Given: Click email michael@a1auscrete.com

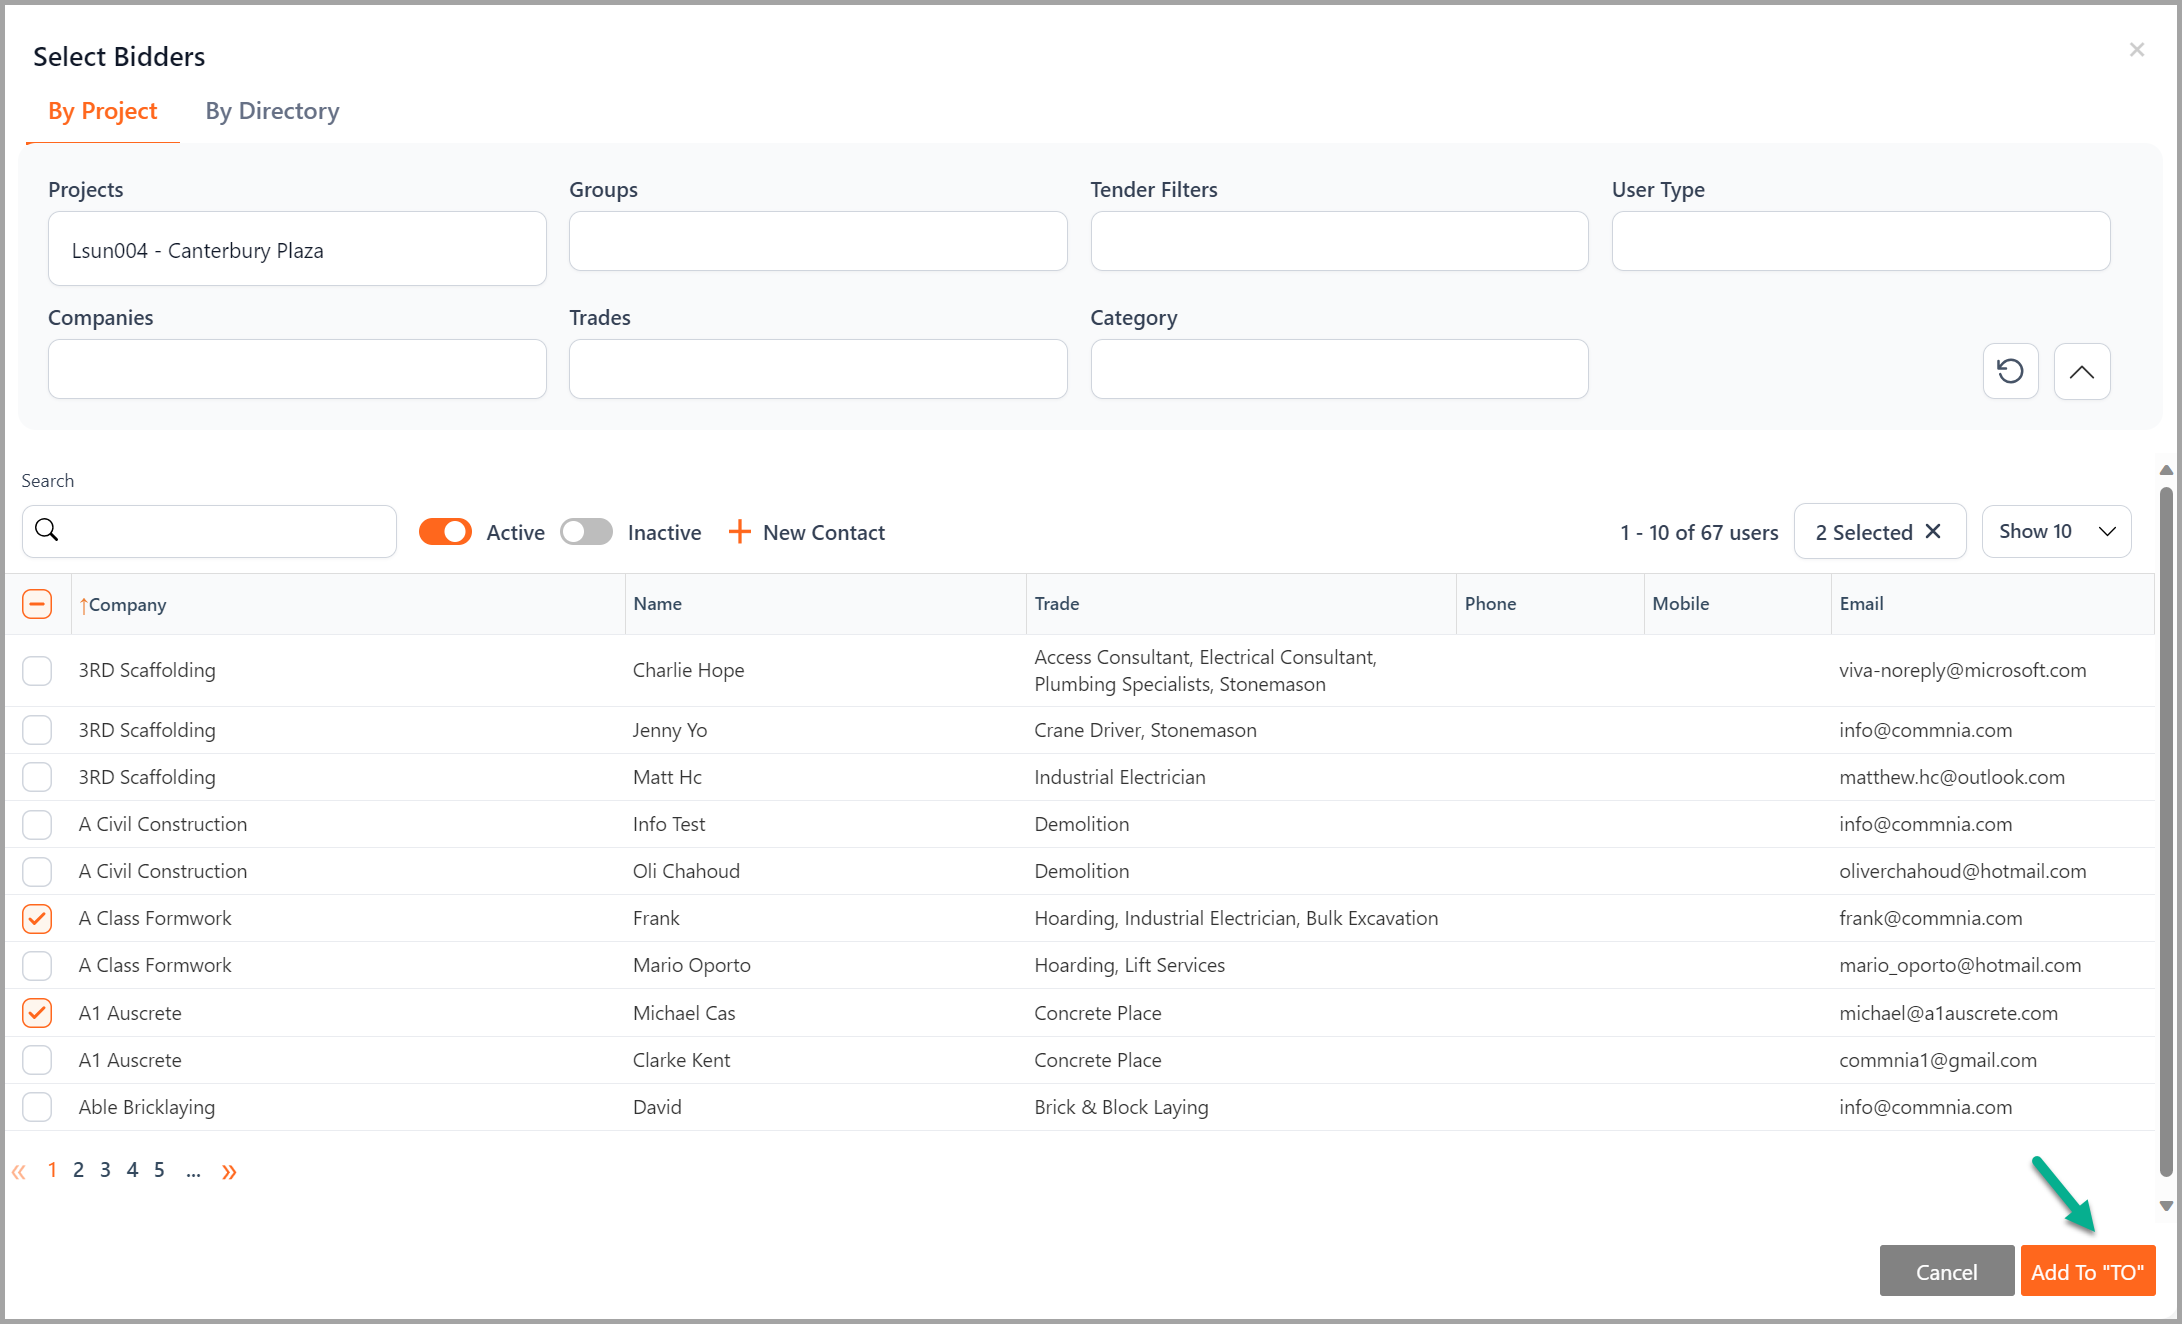Looking at the screenshot, I should coord(1948,1013).
